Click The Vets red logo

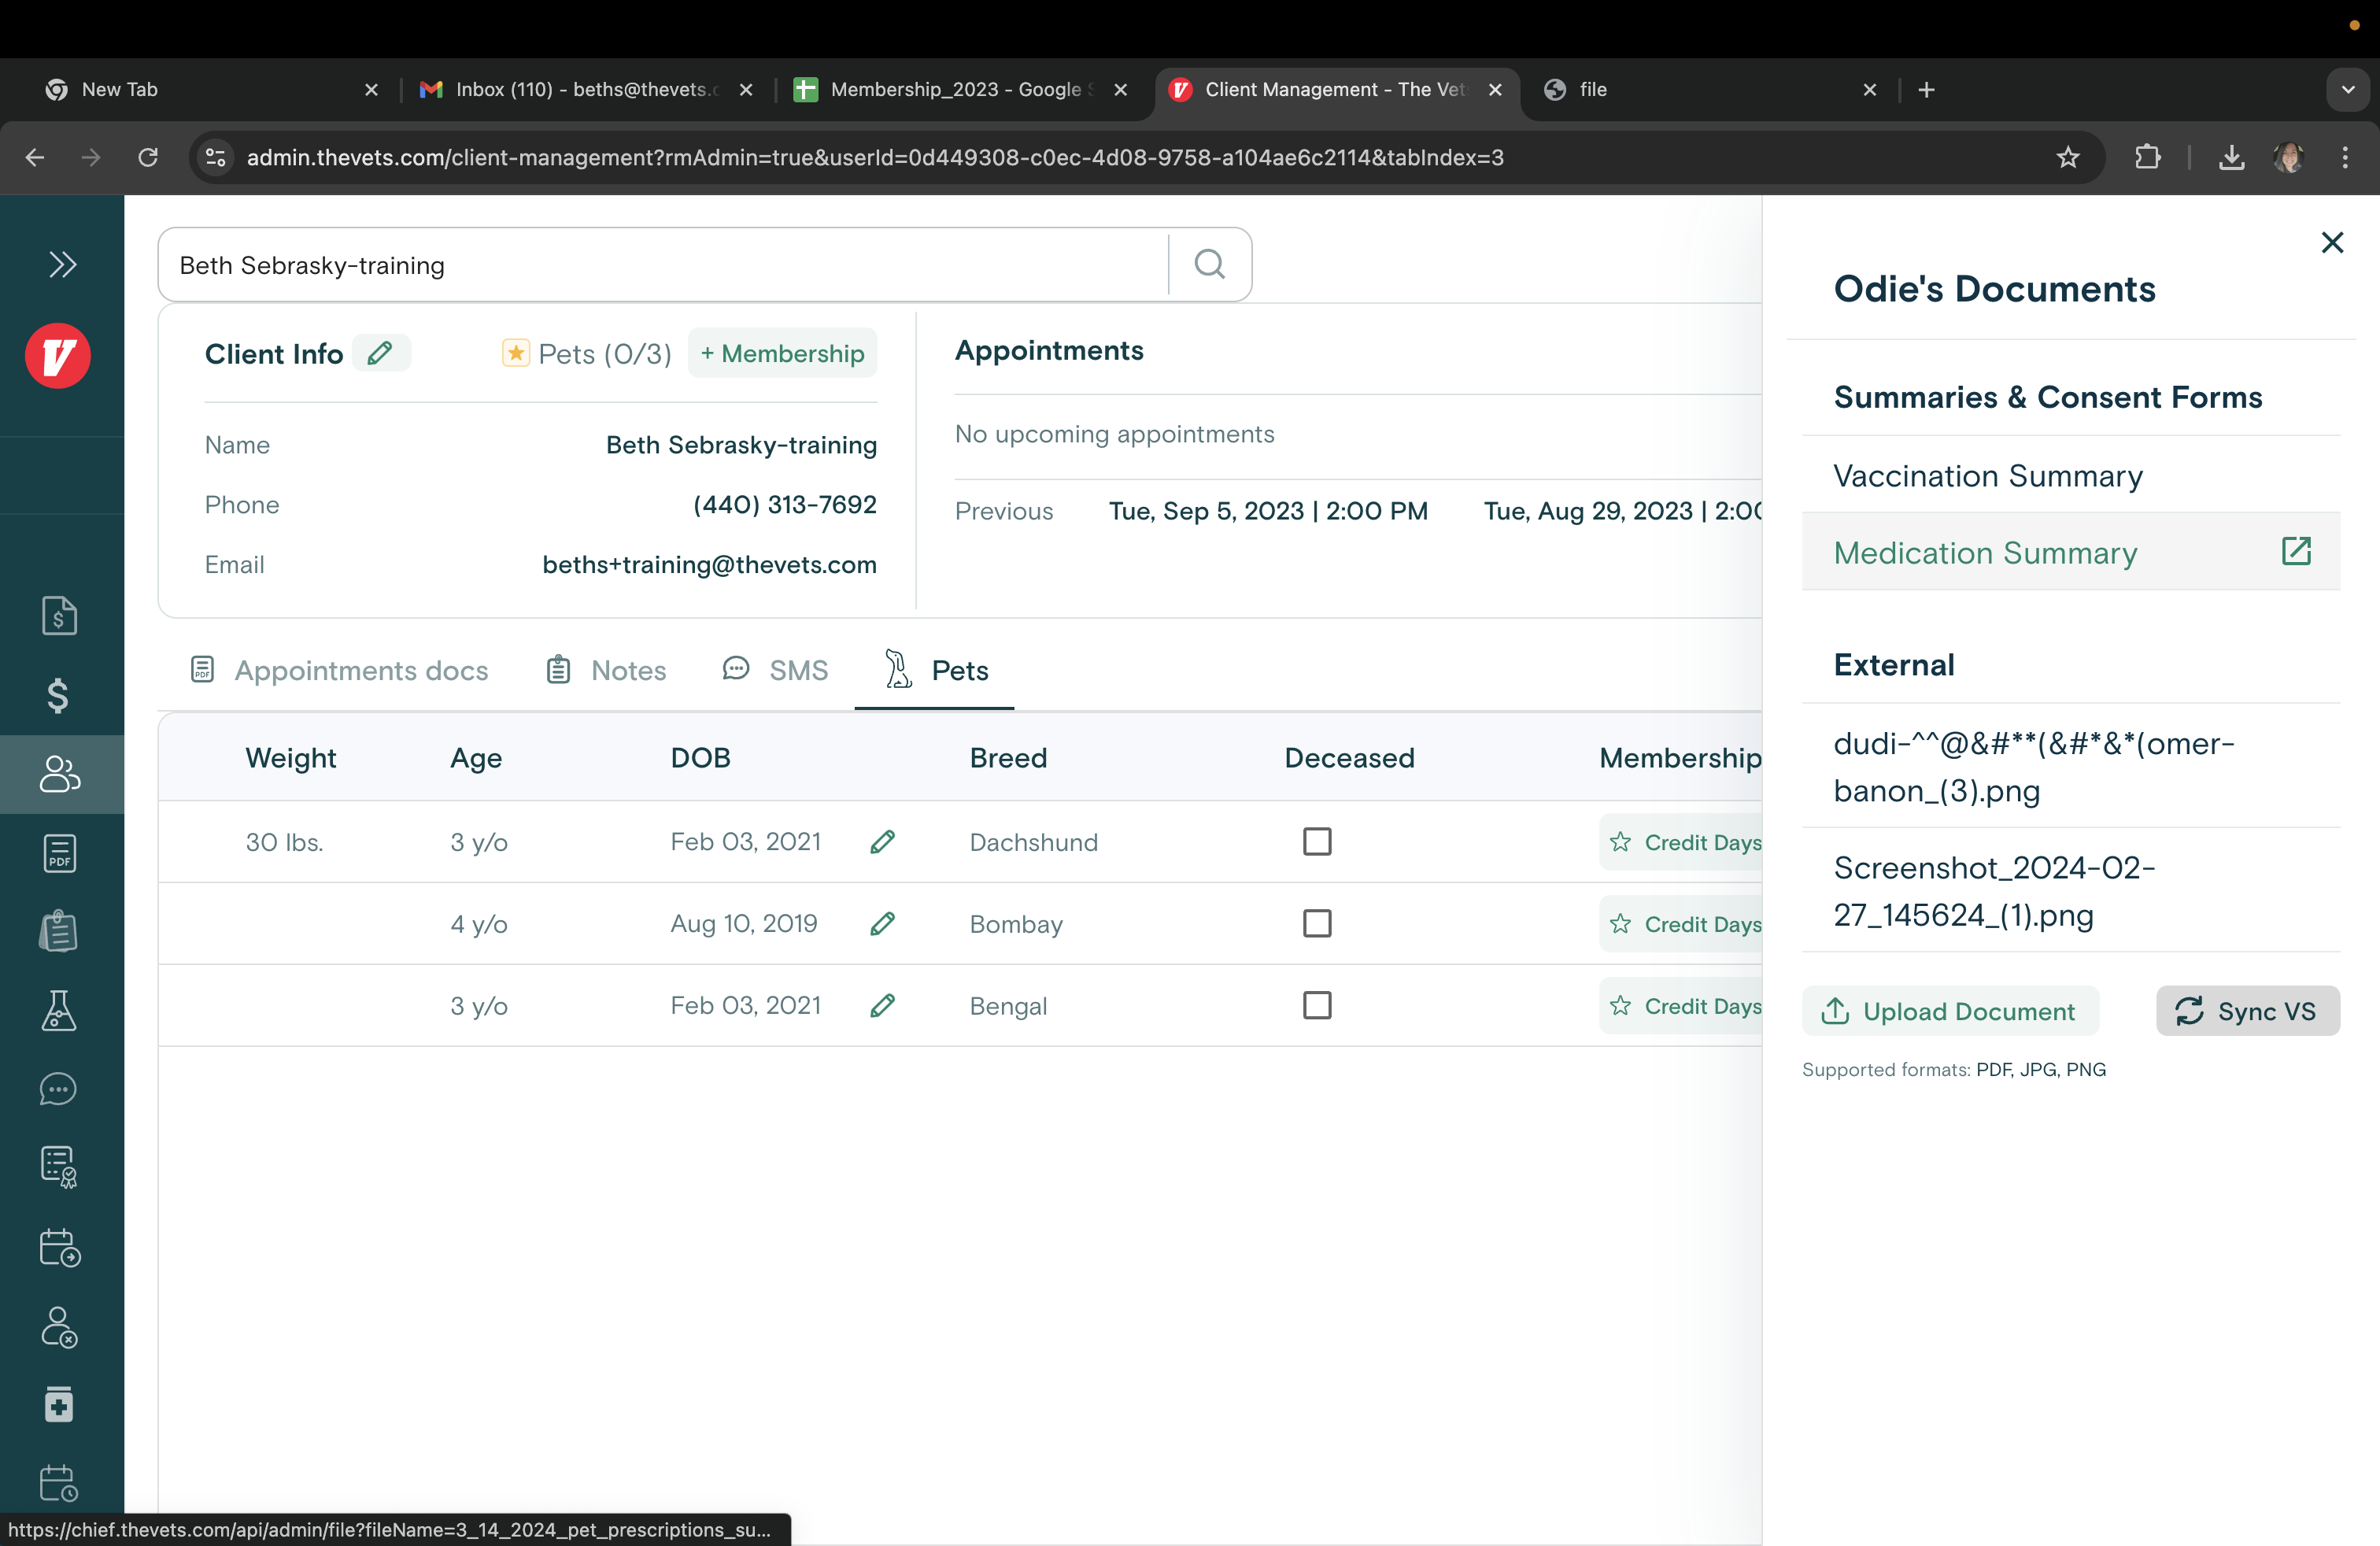pos(58,356)
